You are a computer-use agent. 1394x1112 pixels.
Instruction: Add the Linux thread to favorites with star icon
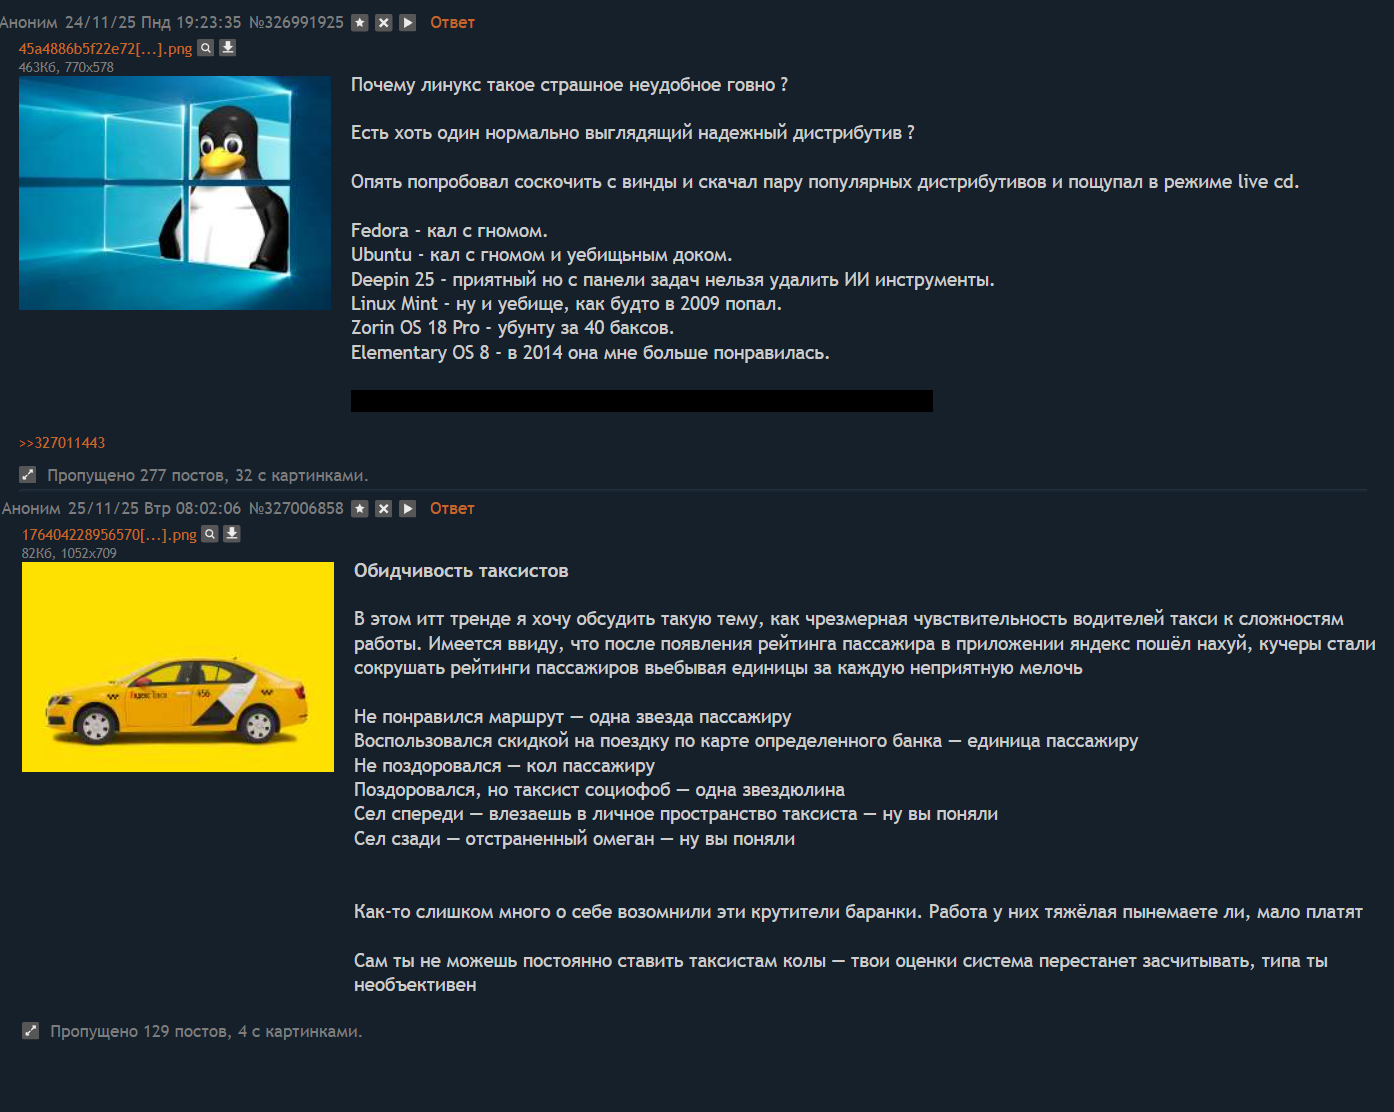(360, 22)
